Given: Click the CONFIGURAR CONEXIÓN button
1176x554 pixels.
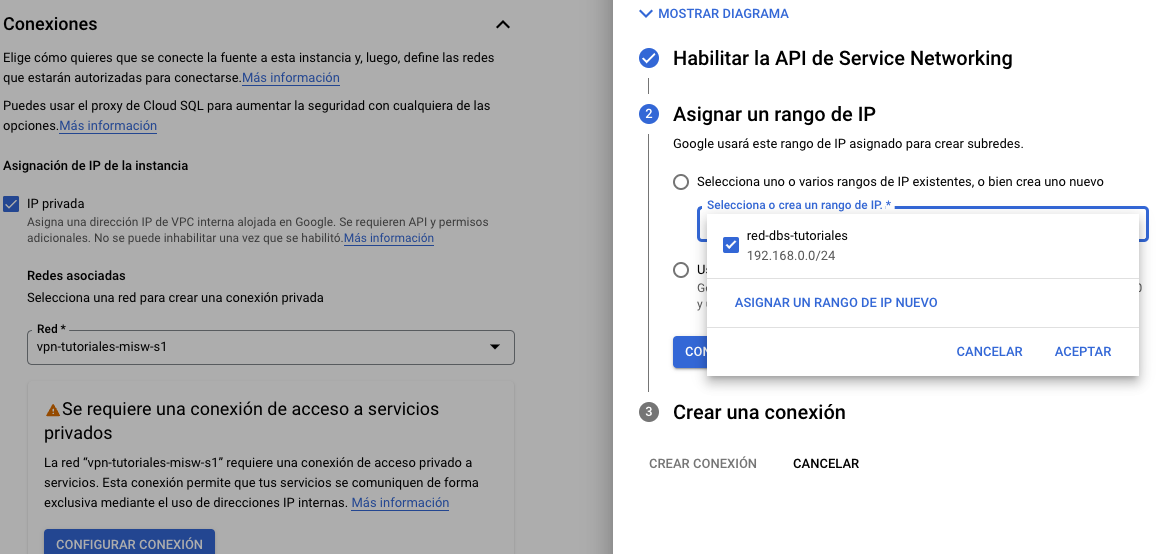Looking at the screenshot, I should (129, 544).
